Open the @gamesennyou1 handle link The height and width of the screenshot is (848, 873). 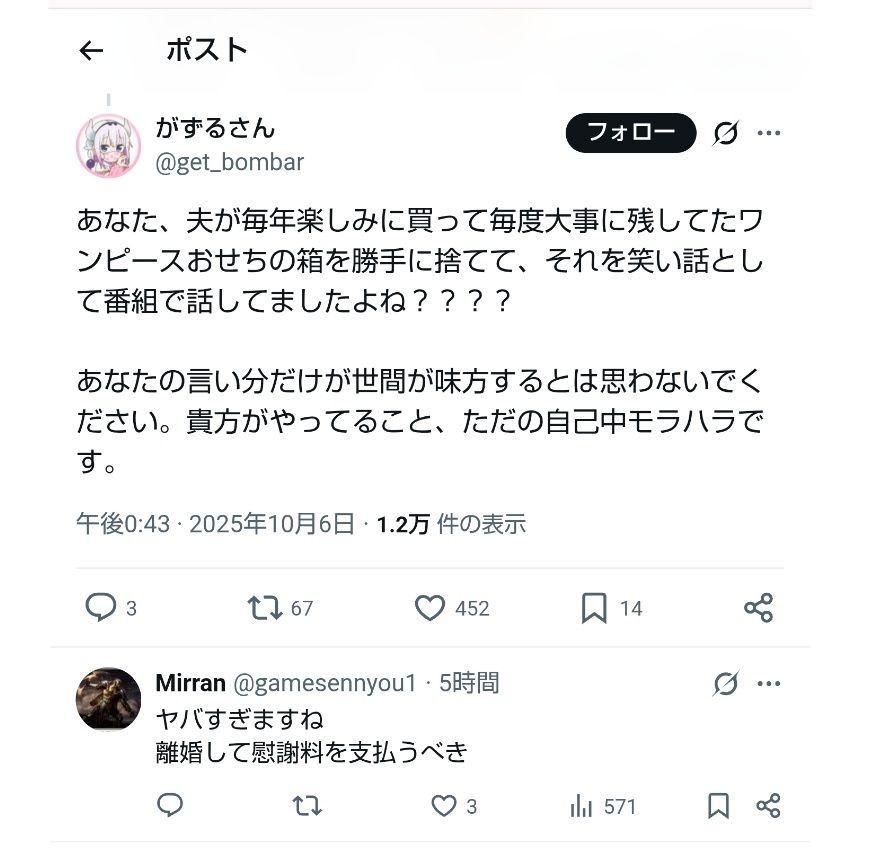point(325,684)
